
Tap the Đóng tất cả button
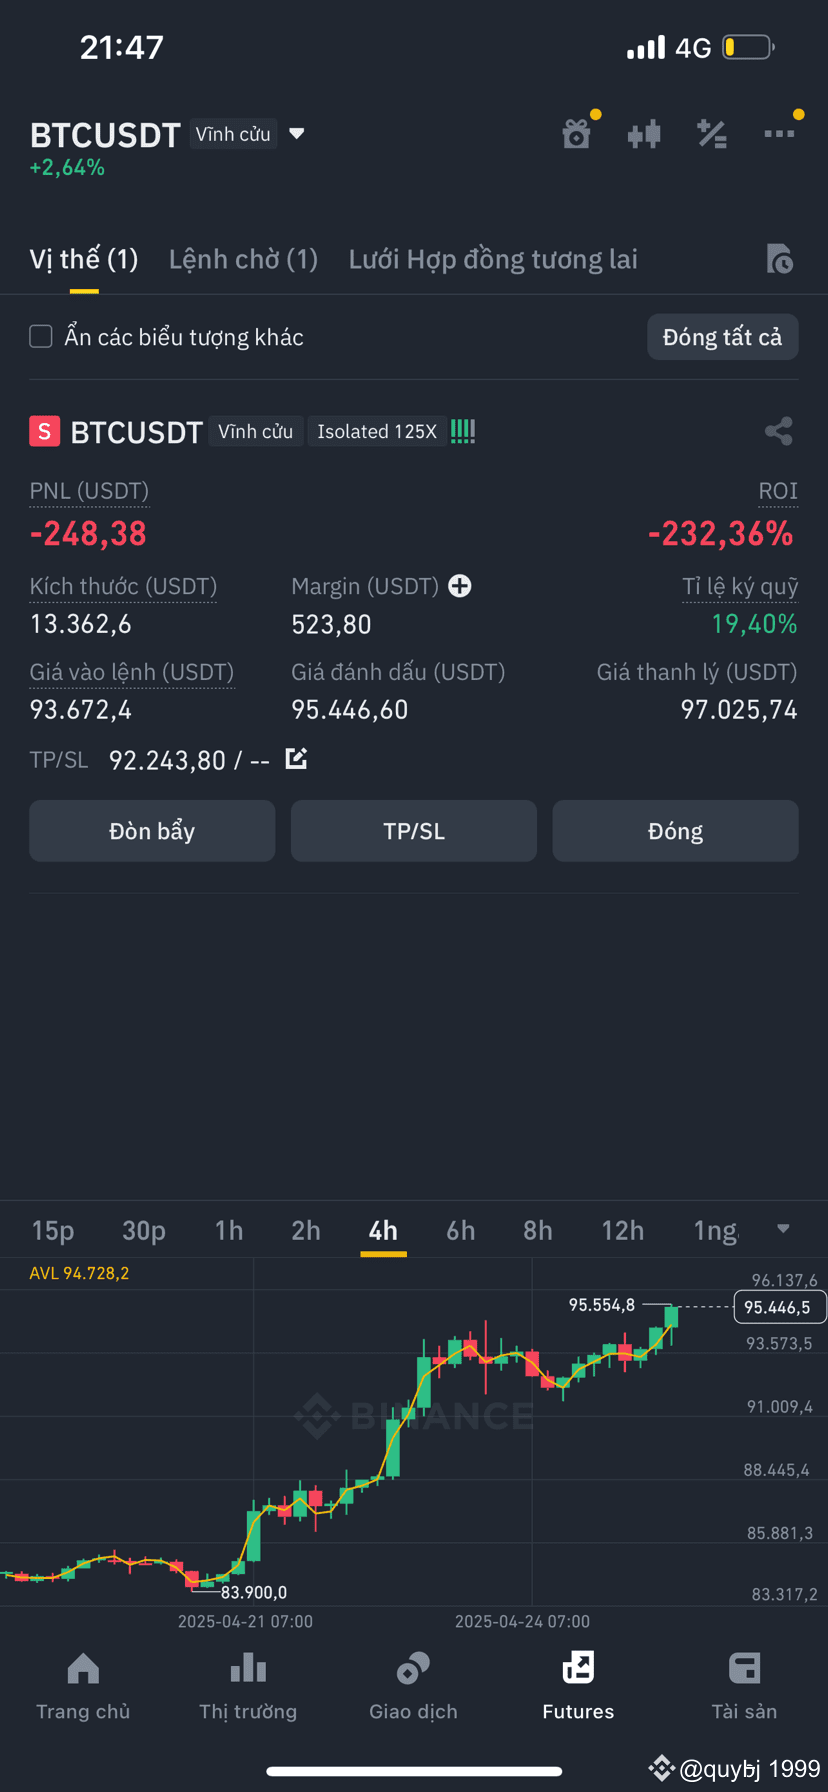pos(723,337)
